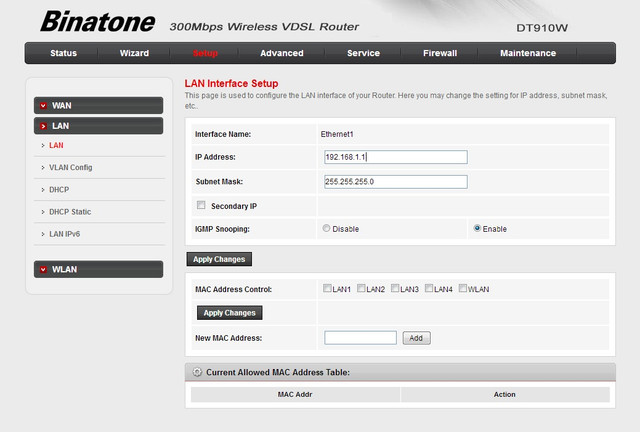640x432 pixels.
Task: Click the Binatone logo
Action: [98, 22]
